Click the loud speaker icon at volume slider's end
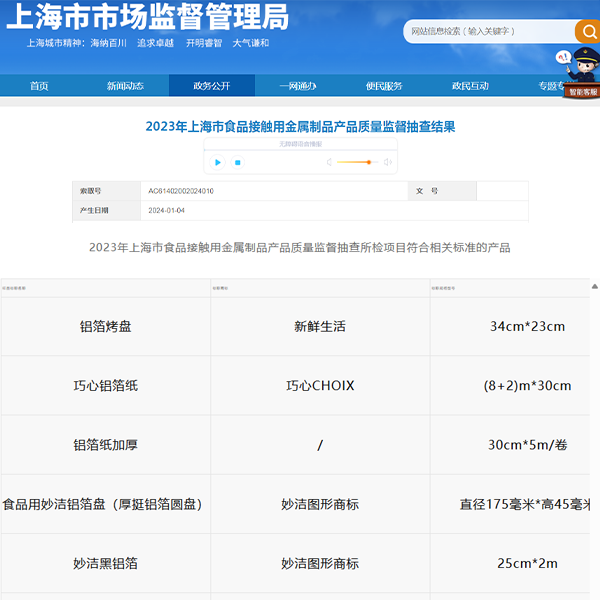Viewport: 600px width, 600px height. pos(388,162)
